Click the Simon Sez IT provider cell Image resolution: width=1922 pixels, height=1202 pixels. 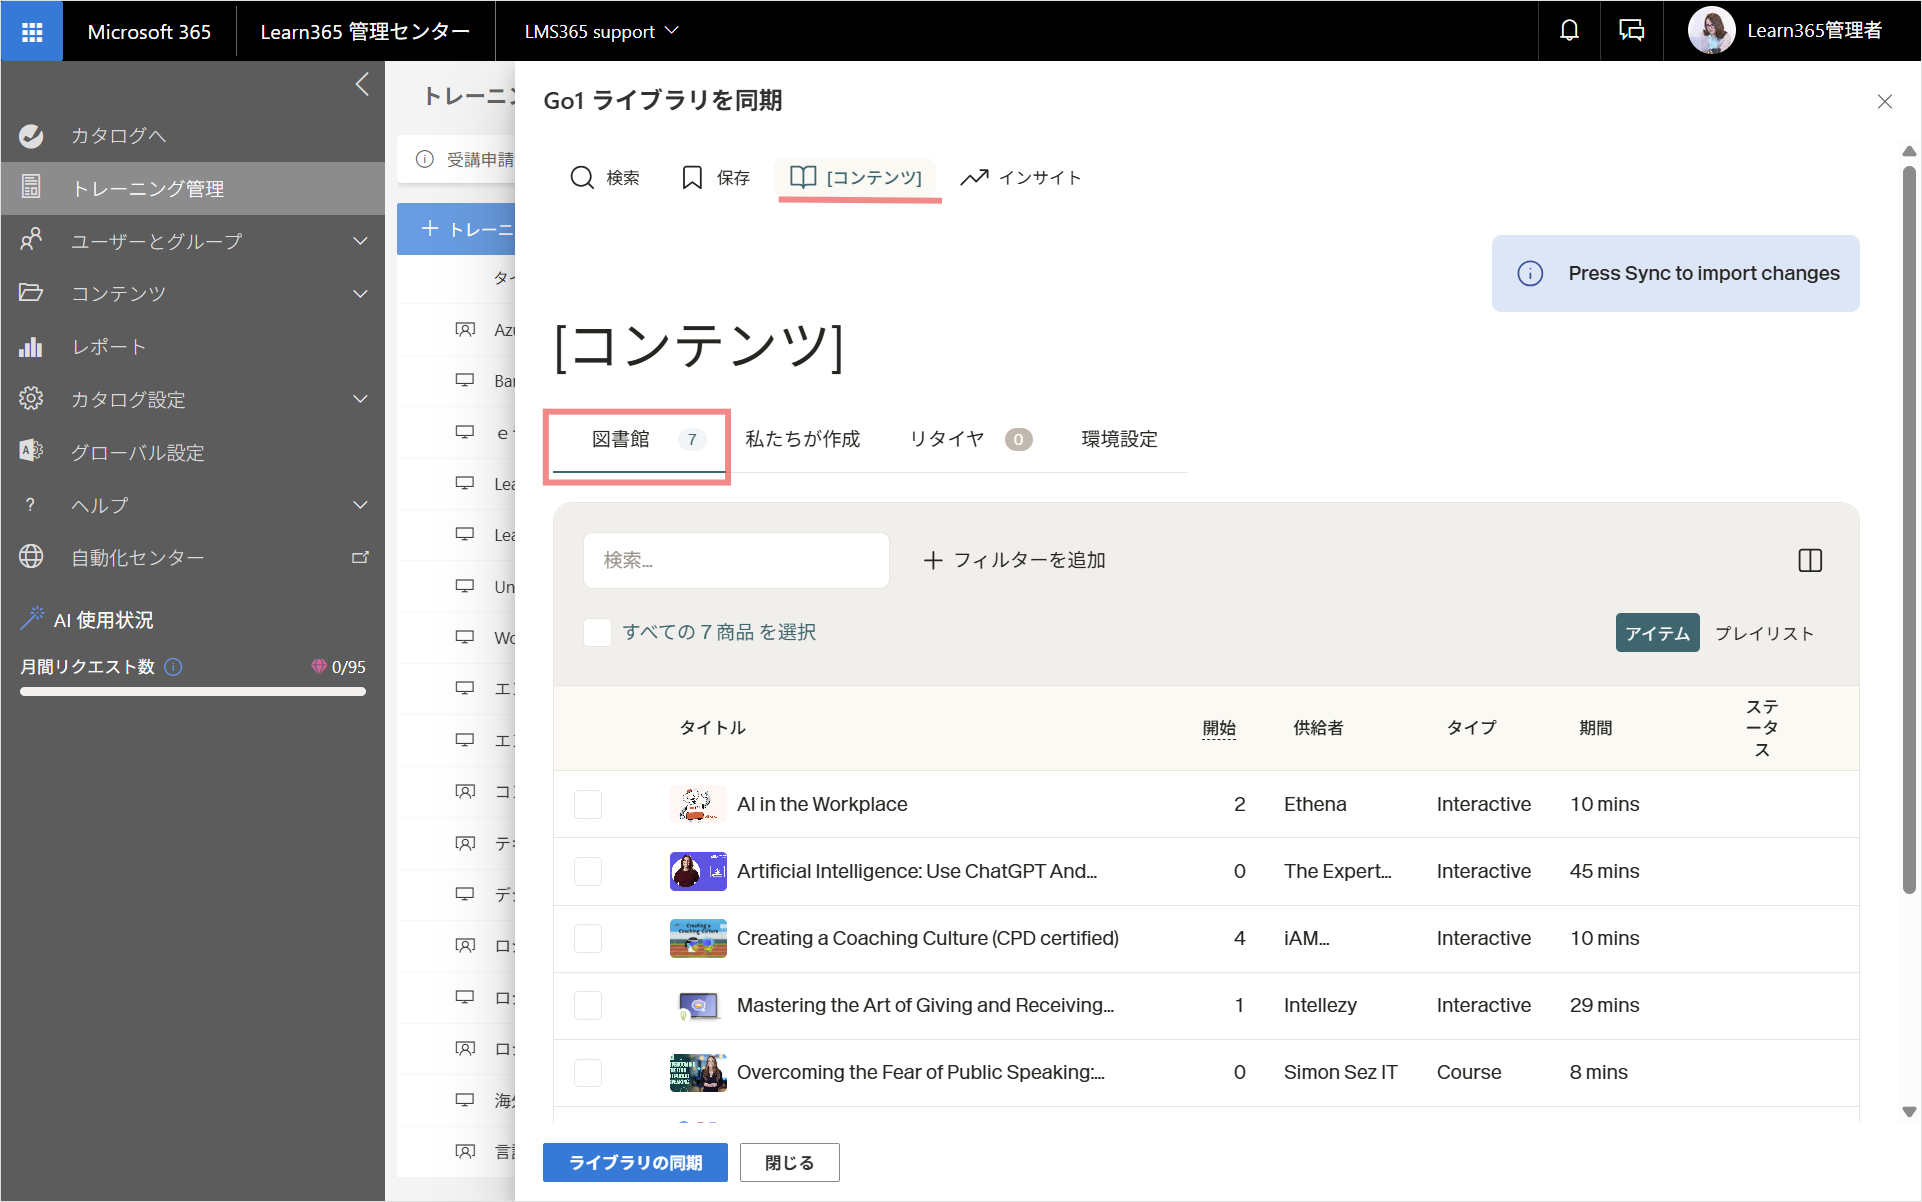[1340, 1072]
